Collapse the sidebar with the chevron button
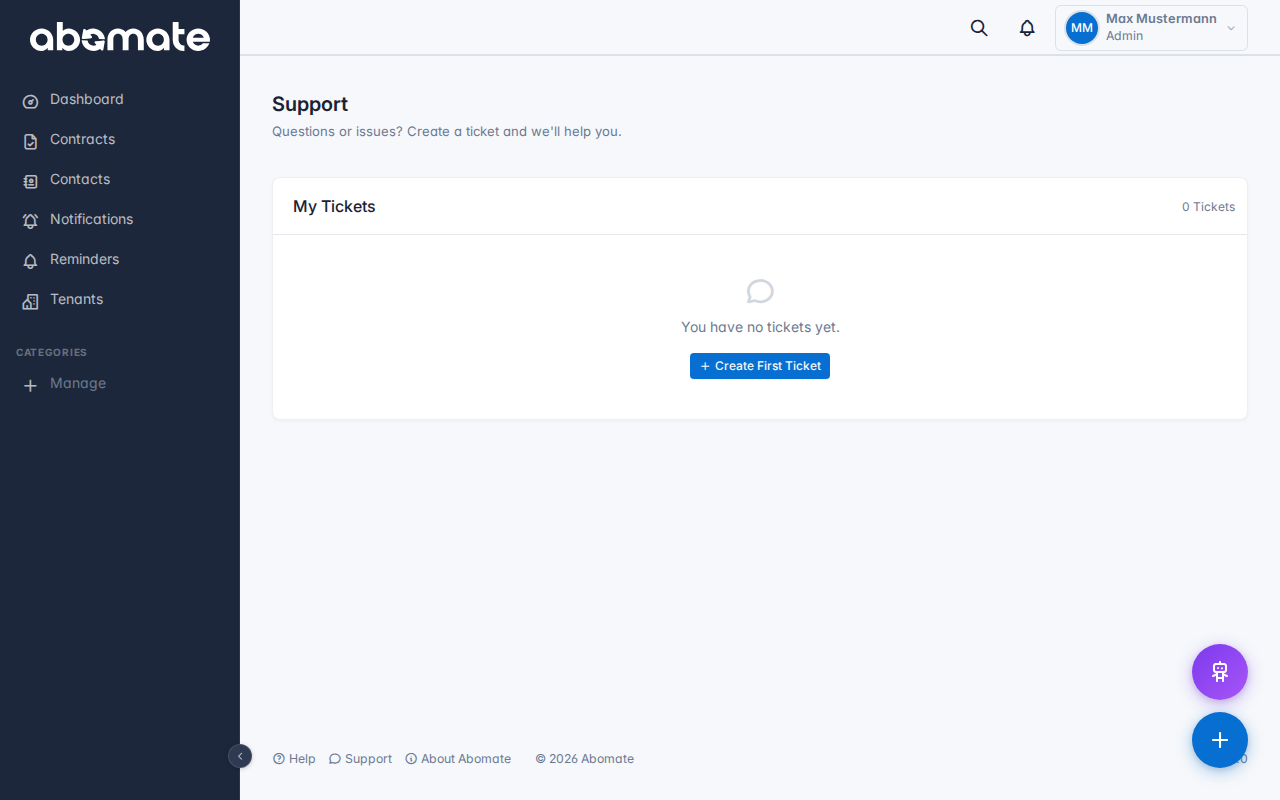 pyautogui.click(x=240, y=757)
